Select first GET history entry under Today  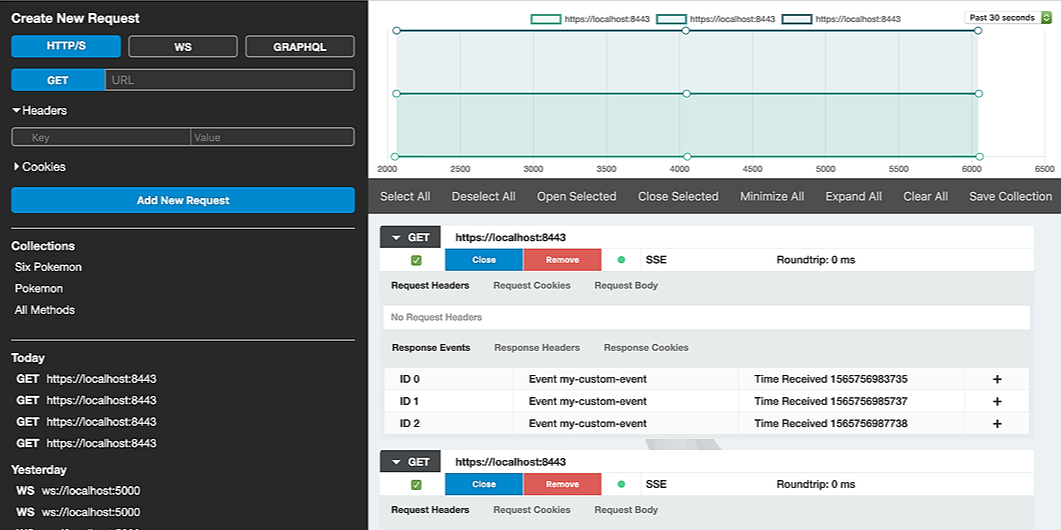tap(86, 379)
